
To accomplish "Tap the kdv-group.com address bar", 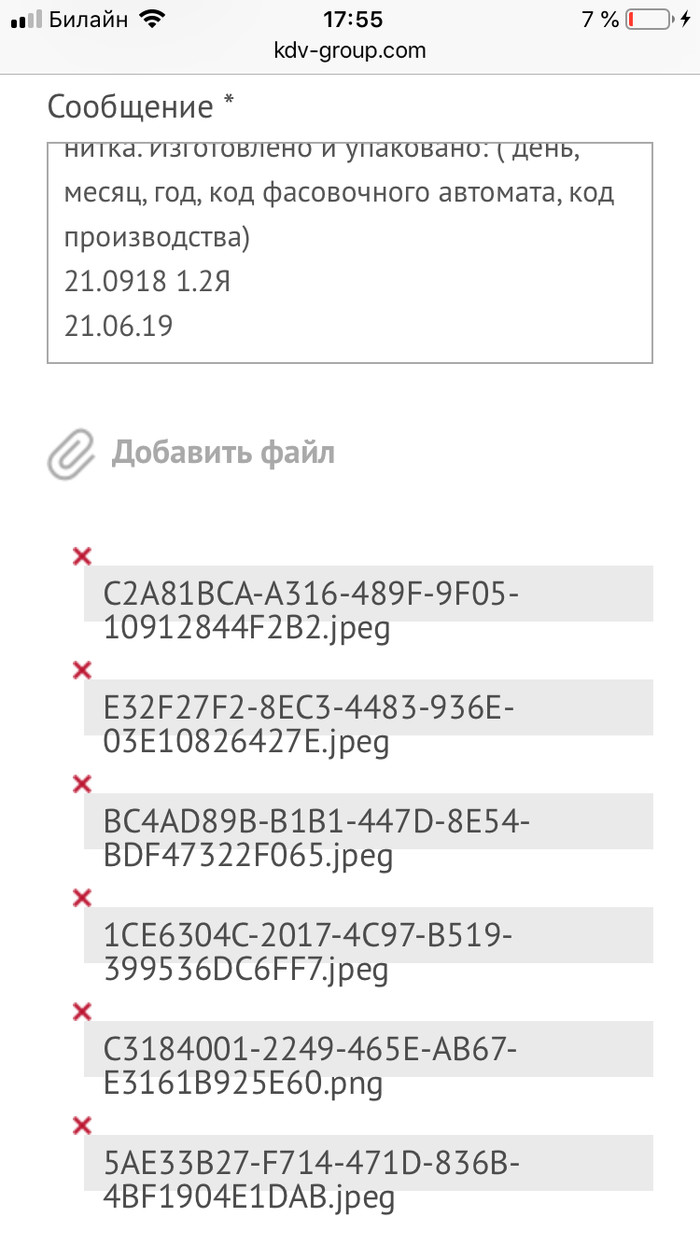I will 350,50.
